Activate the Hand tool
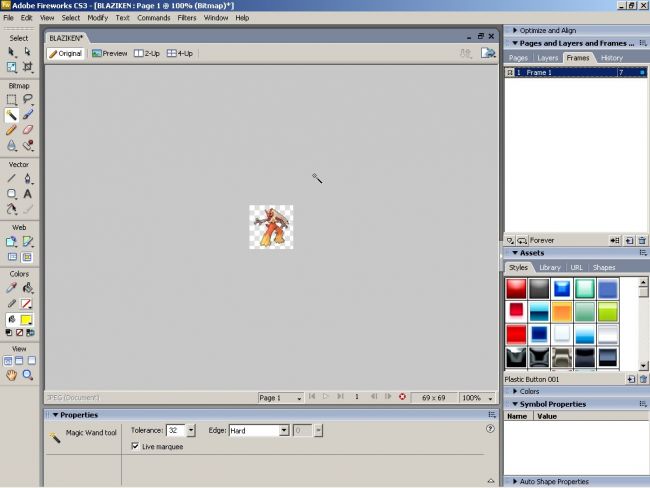650x488 pixels. [11, 375]
